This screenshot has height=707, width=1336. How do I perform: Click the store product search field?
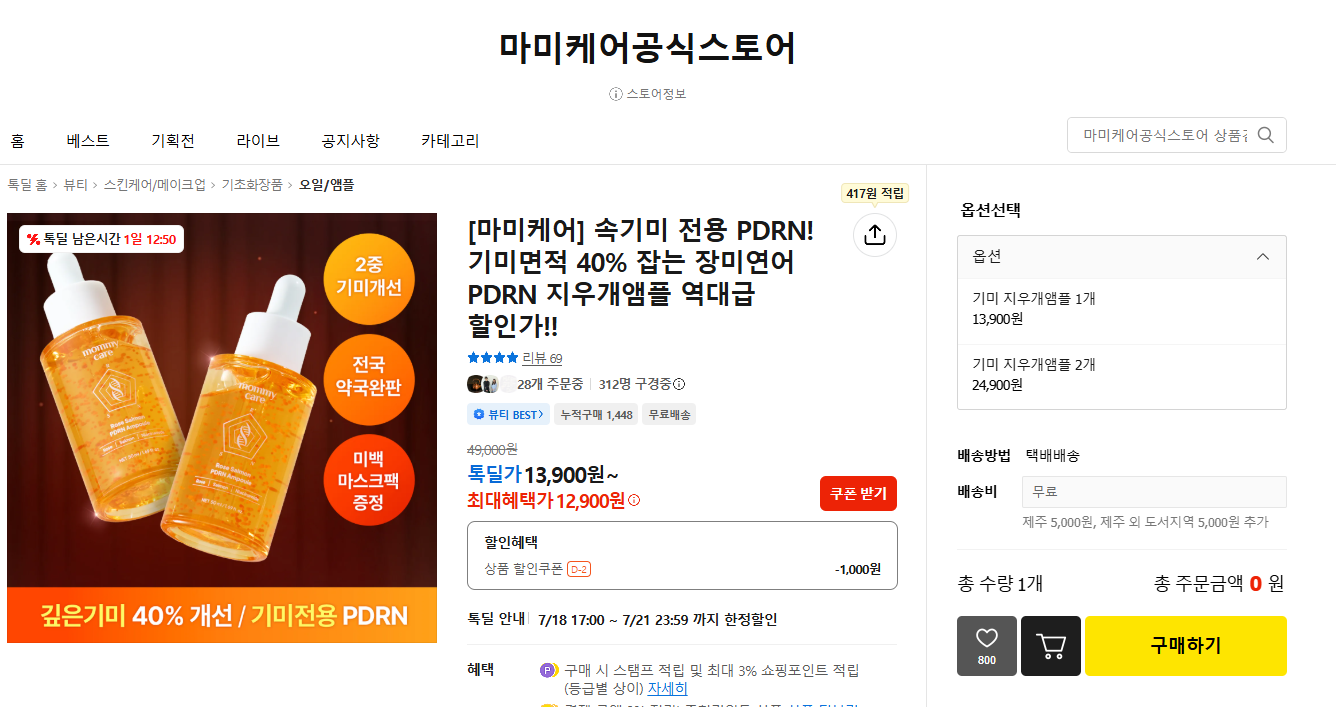click(1165, 135)
